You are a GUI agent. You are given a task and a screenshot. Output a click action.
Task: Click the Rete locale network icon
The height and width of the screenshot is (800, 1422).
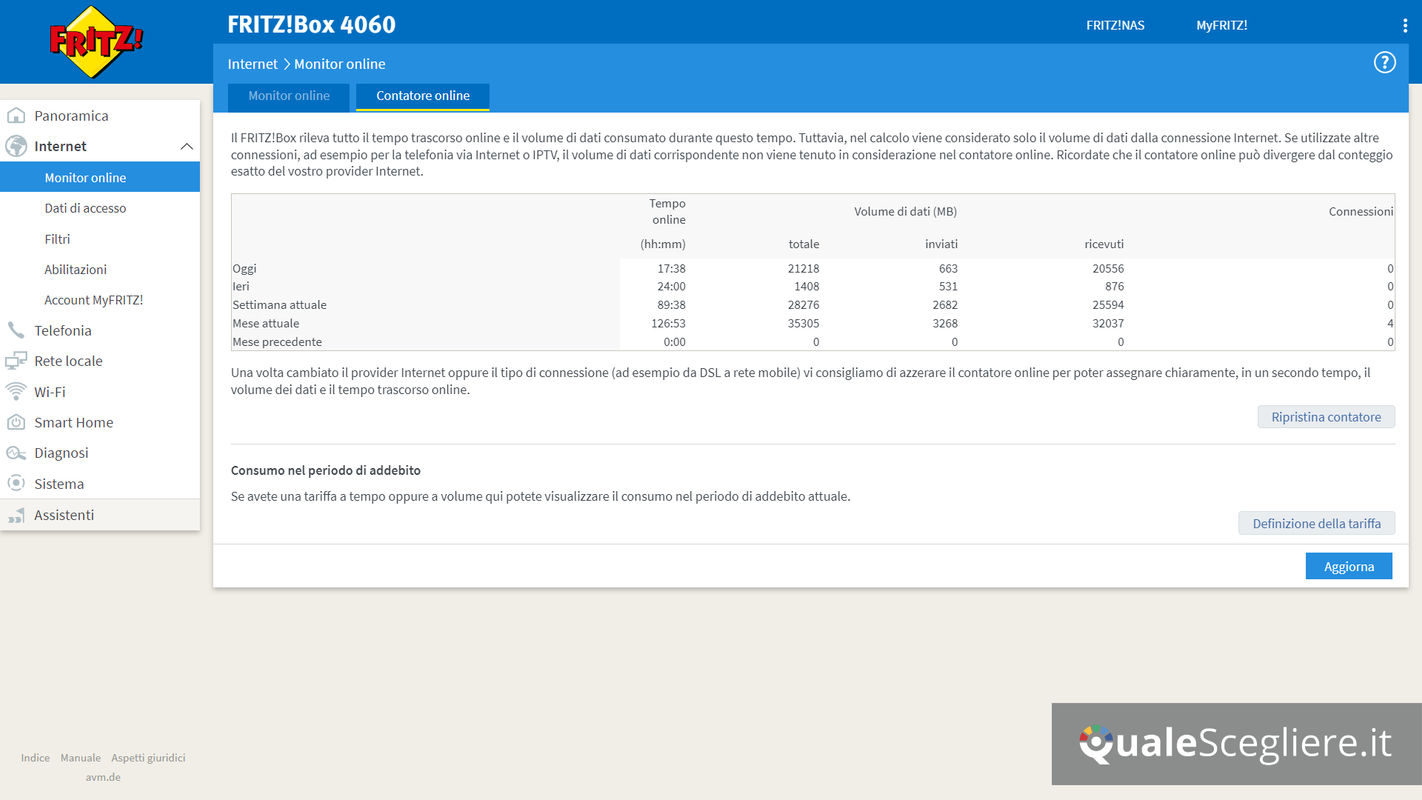point(16,361)
